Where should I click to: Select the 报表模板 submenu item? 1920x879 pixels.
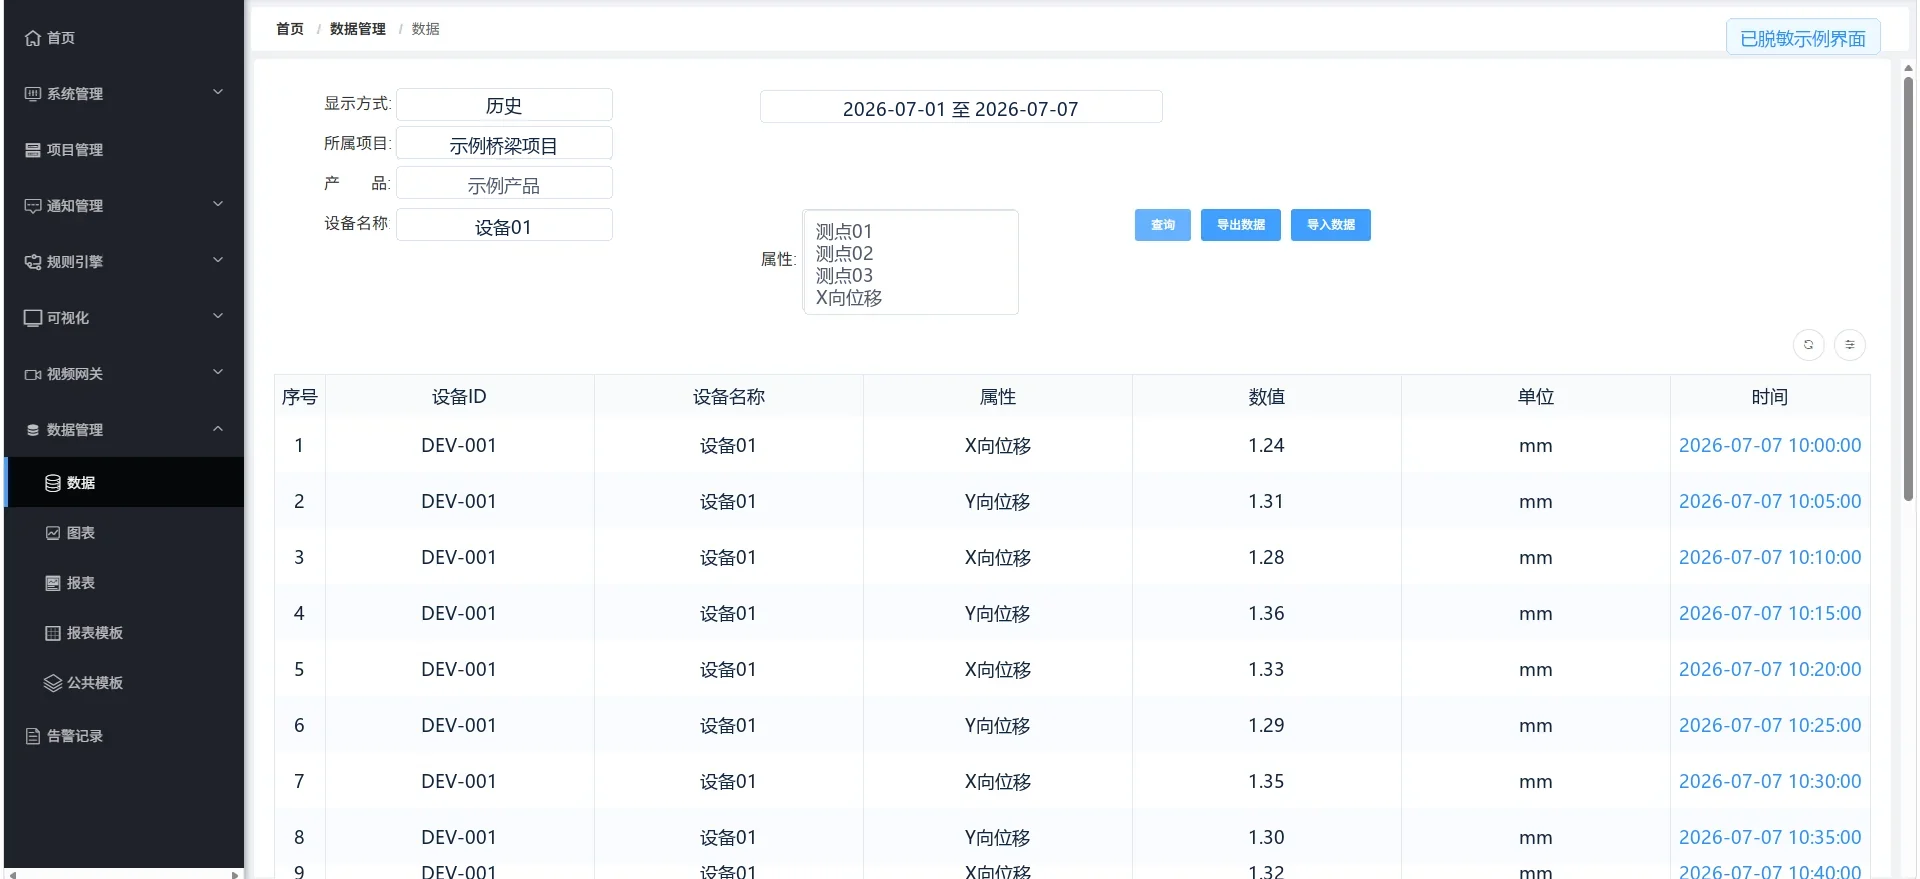tap(124, 633)
